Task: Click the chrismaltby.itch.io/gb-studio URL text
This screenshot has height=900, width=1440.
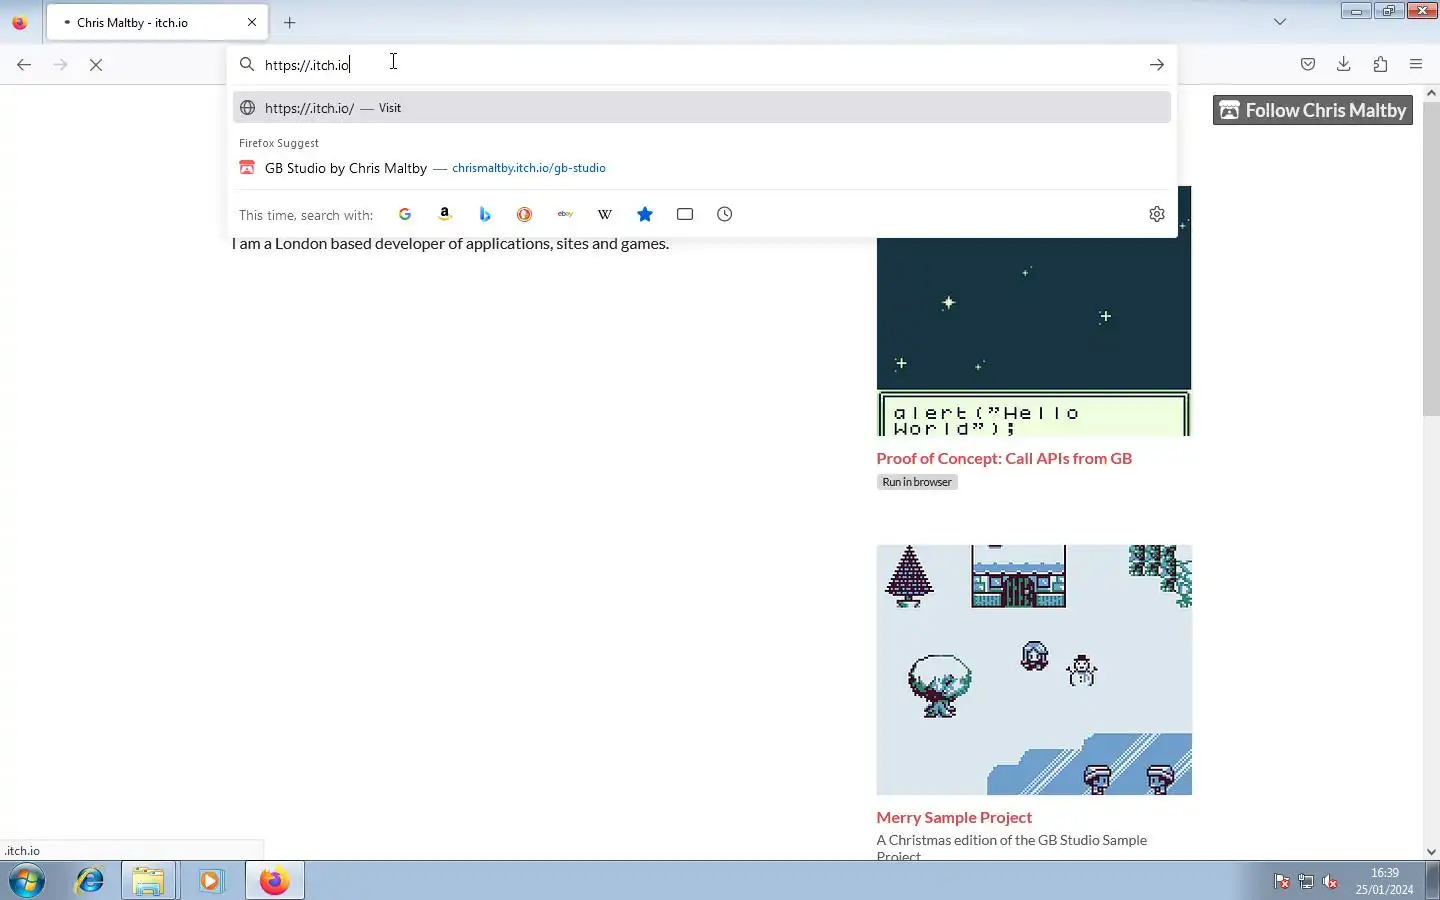Action: coord(529,168)
